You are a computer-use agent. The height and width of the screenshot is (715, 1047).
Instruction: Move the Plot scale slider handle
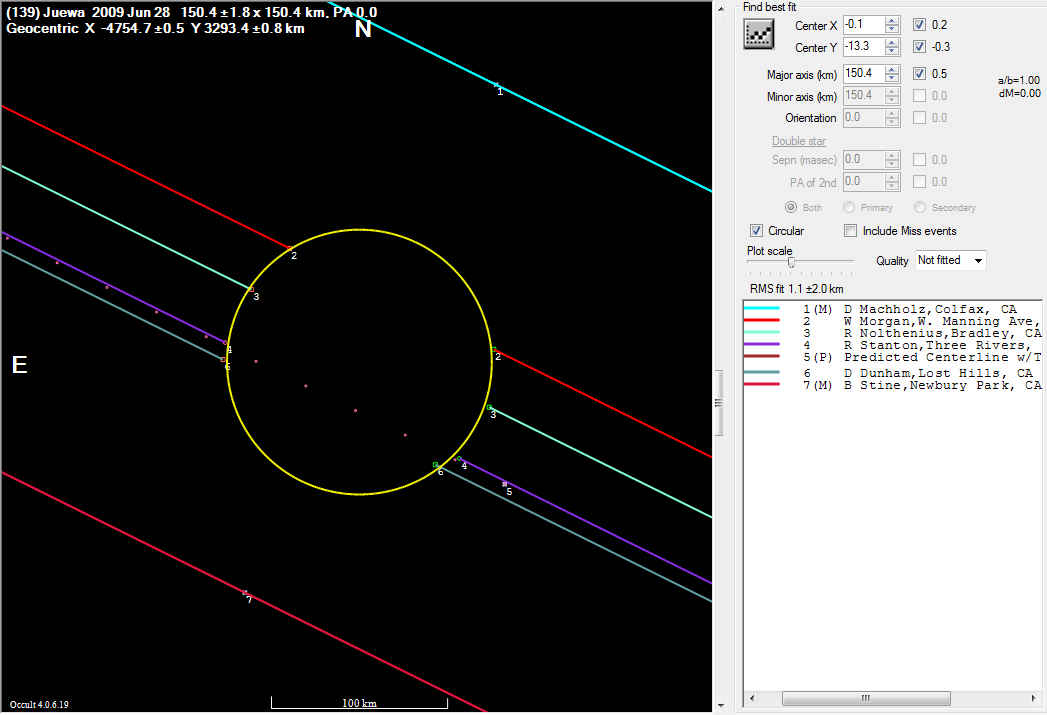coord(791,262)
